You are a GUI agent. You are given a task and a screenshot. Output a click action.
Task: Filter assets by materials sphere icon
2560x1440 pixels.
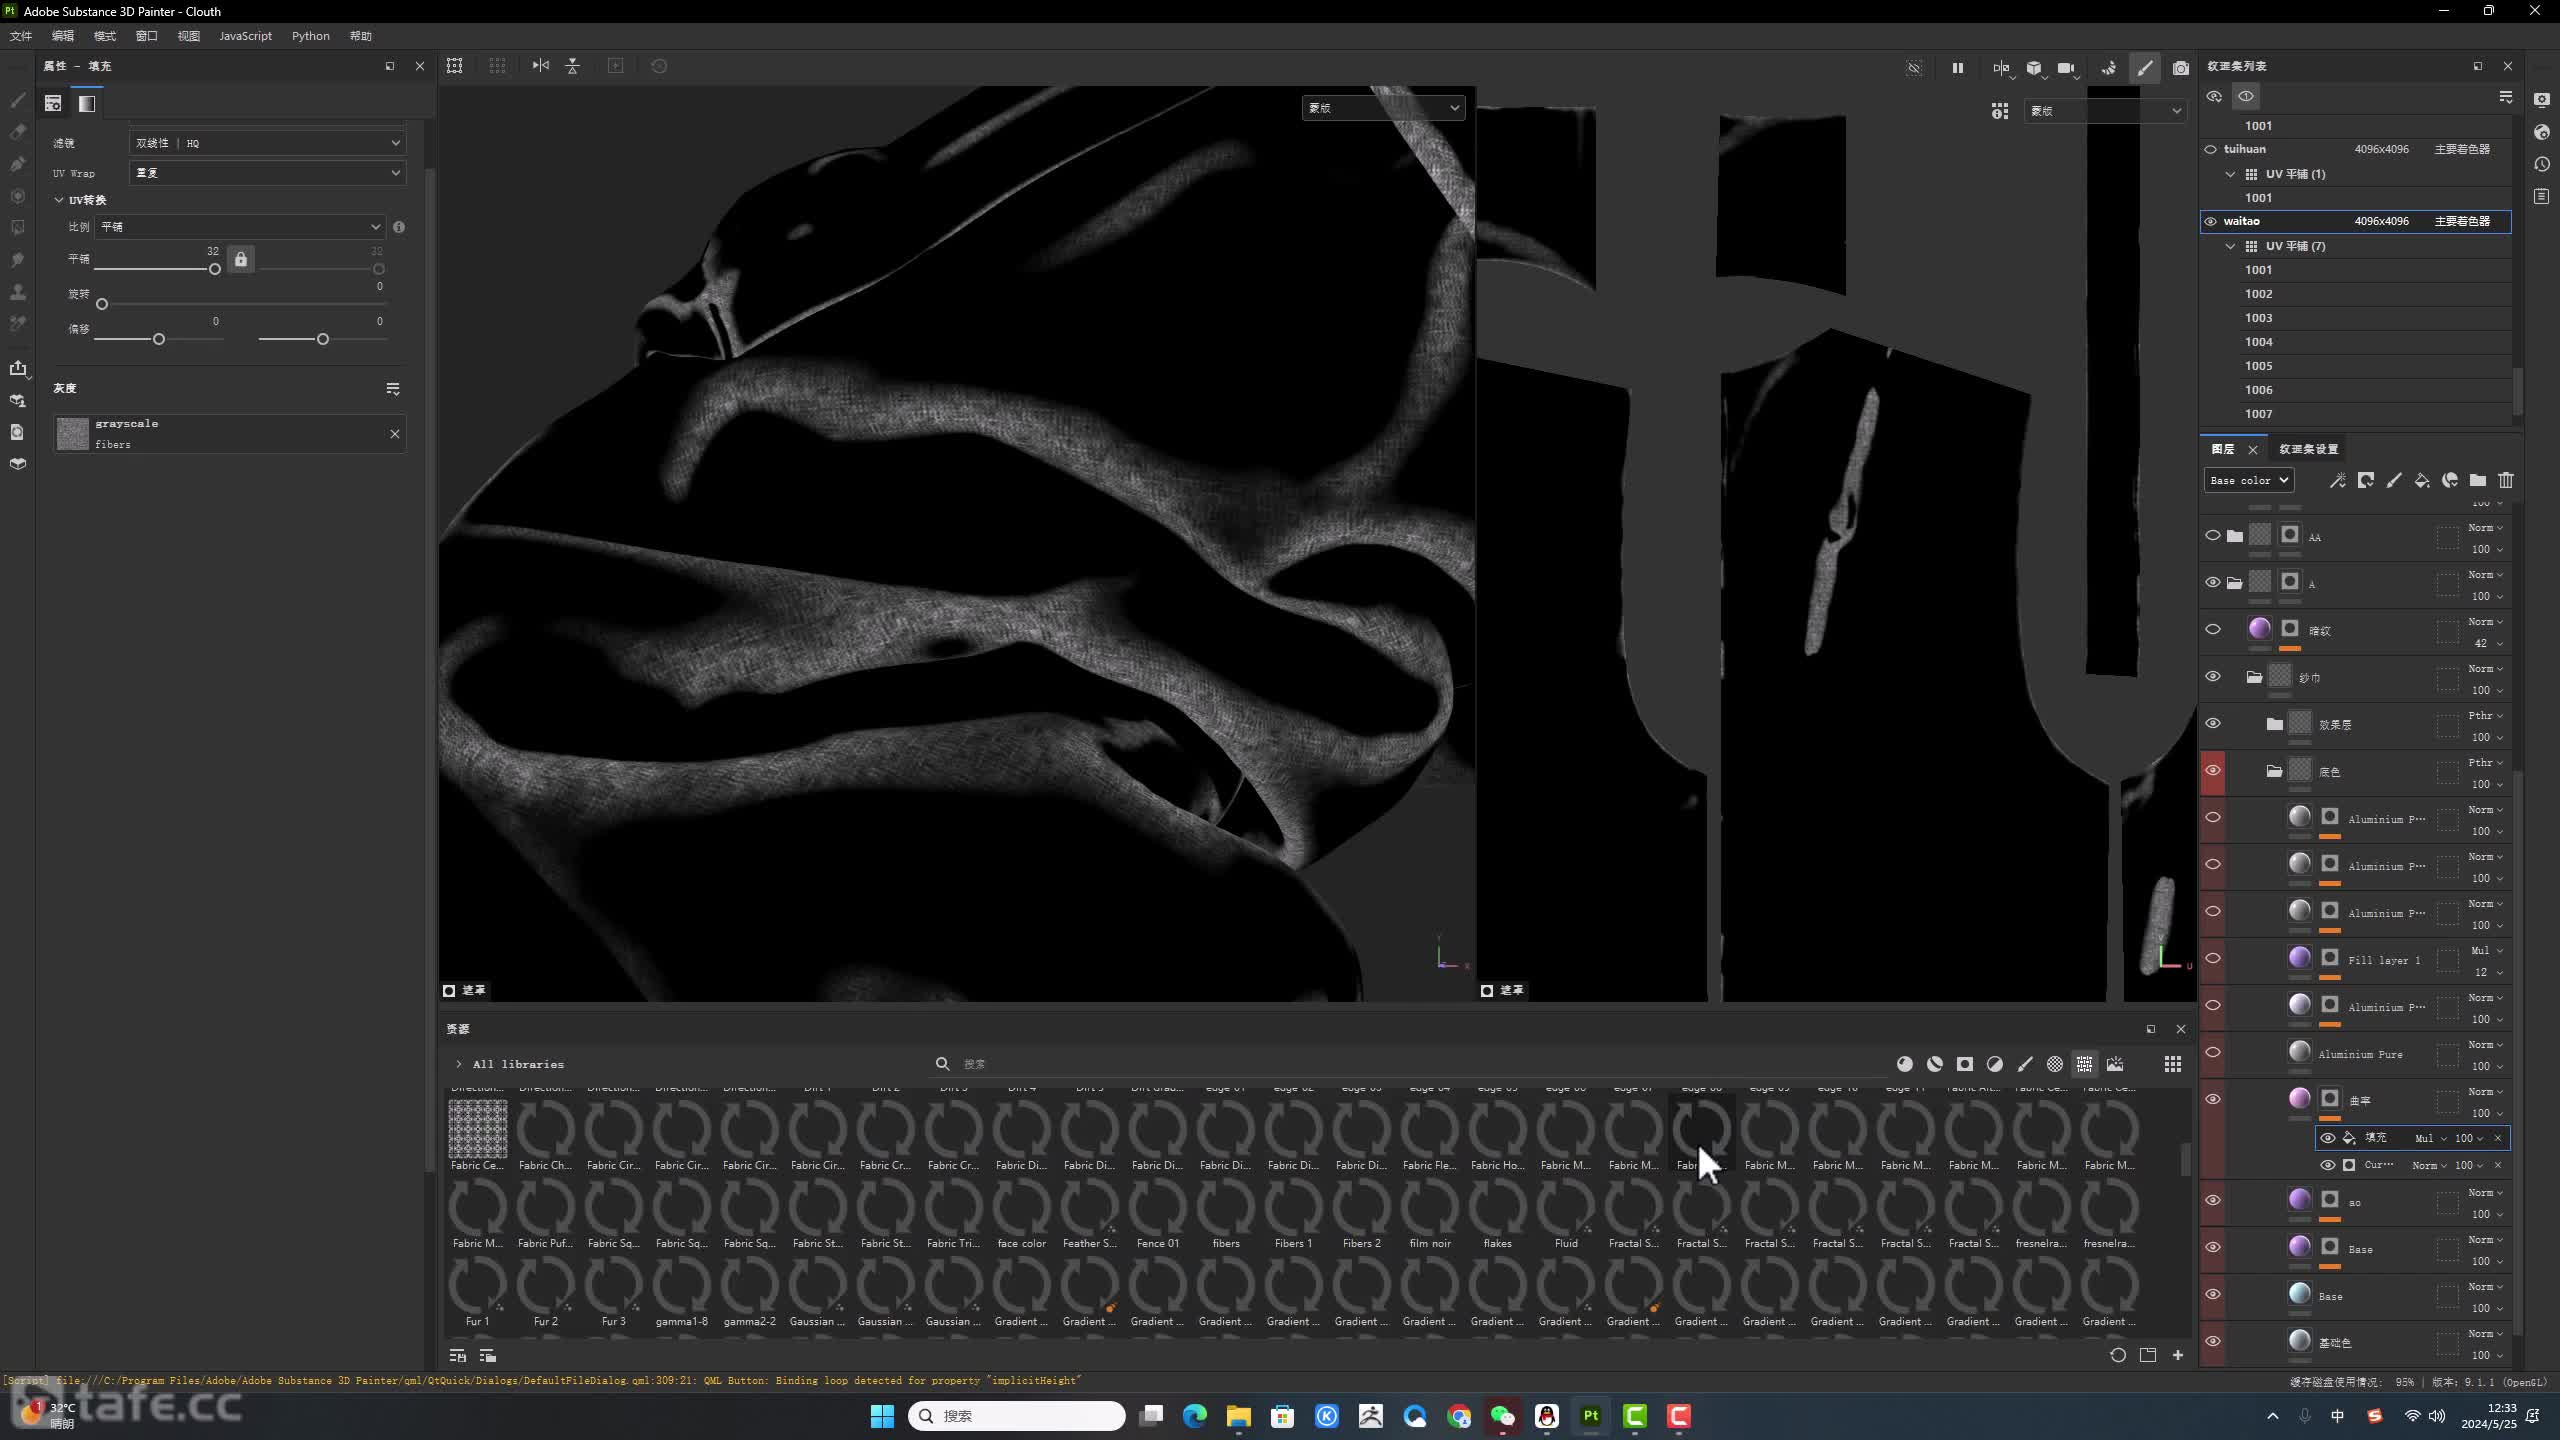[x=1905, y=1064]
